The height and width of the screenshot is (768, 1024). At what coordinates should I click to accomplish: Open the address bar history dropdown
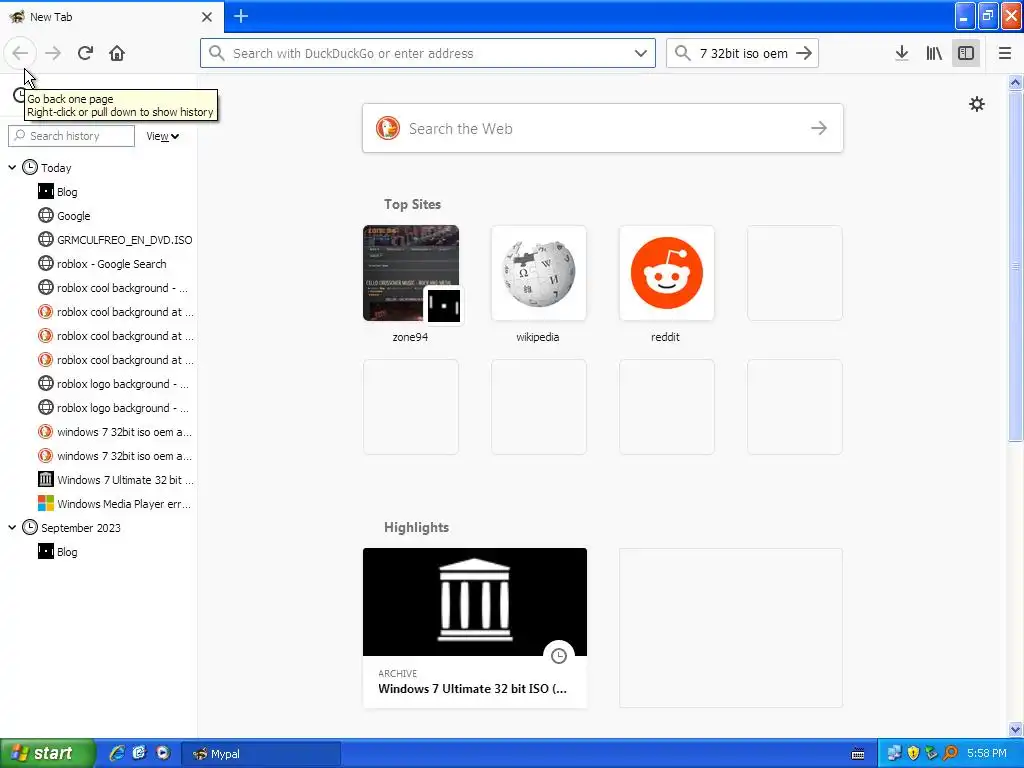click(x=641, y=53)
